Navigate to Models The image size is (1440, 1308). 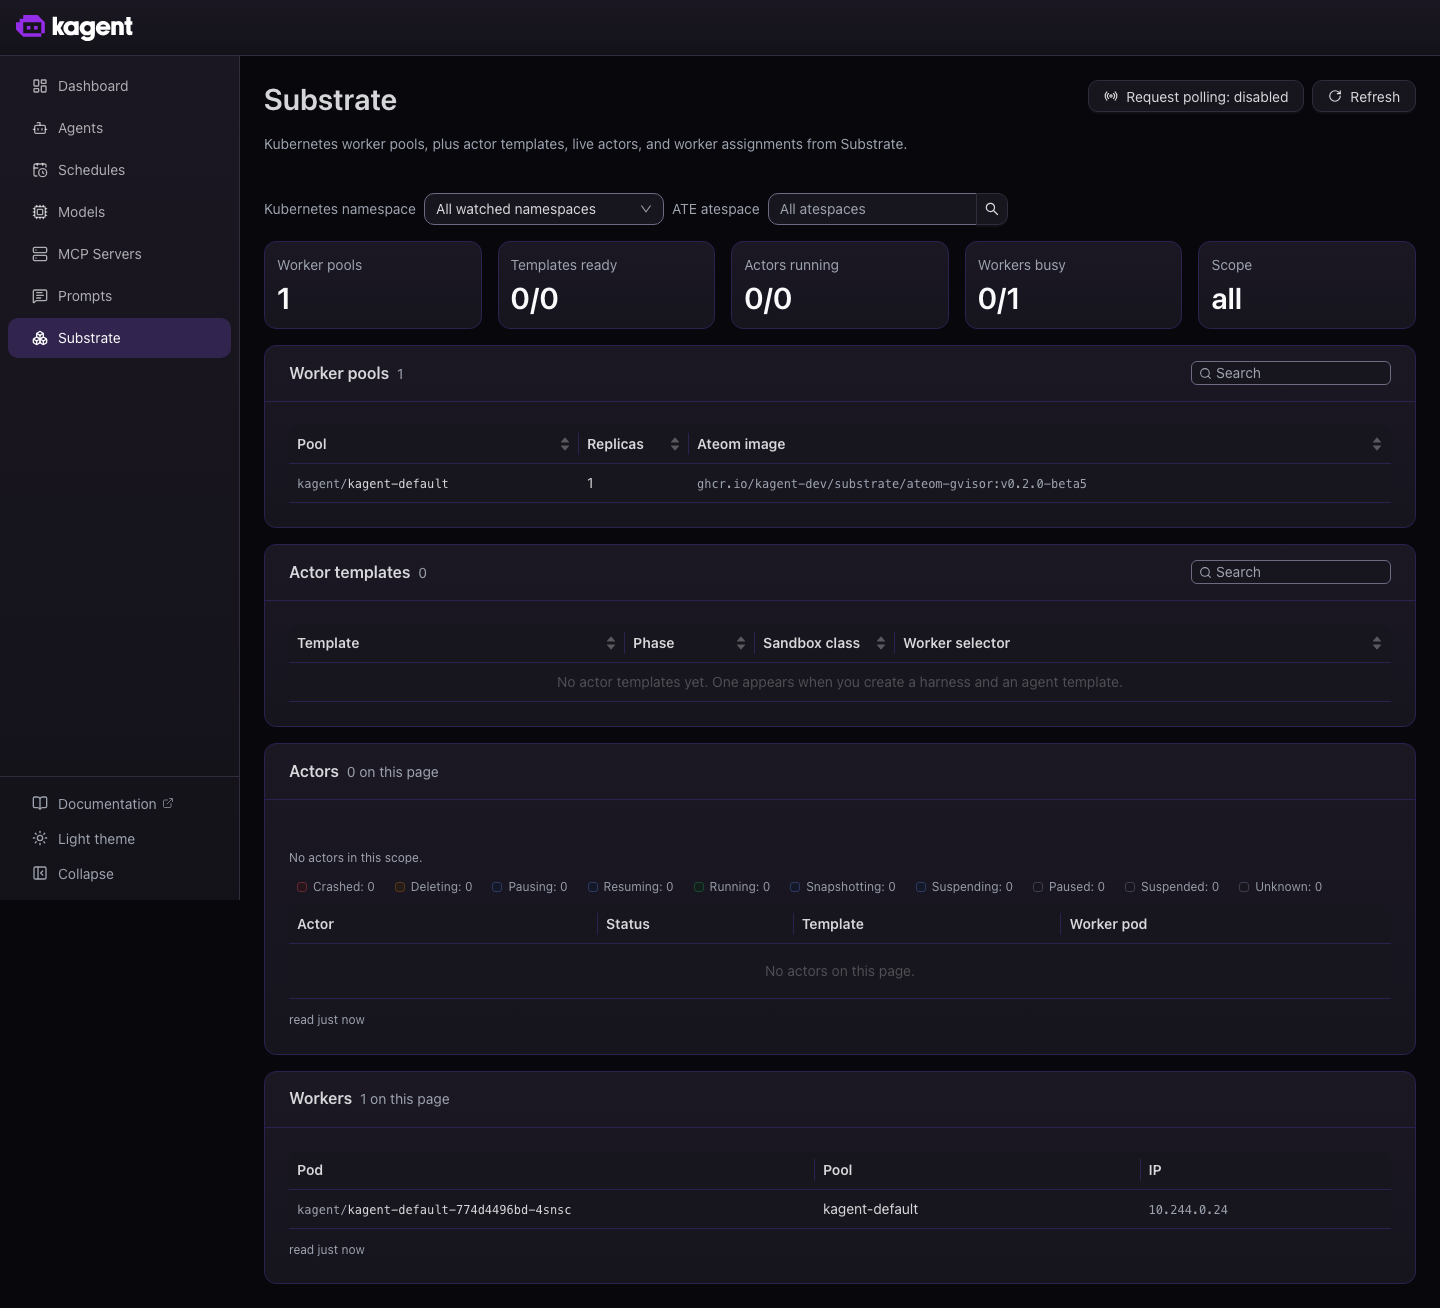pos(119,212)
